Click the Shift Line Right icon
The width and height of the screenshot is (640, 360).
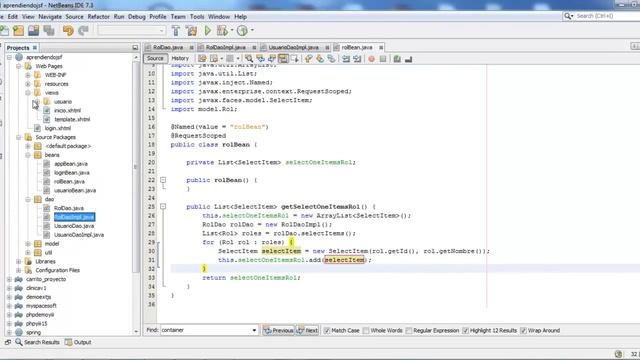(x=357, y=59)
